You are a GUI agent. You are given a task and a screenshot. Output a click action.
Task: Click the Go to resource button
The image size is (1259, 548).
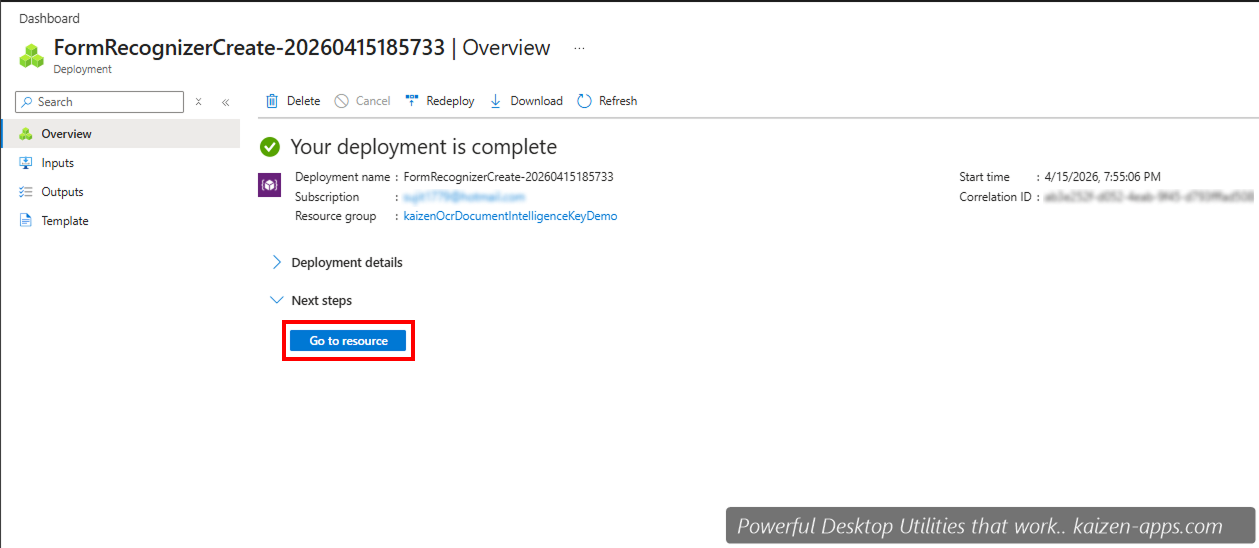pos(348,341)
